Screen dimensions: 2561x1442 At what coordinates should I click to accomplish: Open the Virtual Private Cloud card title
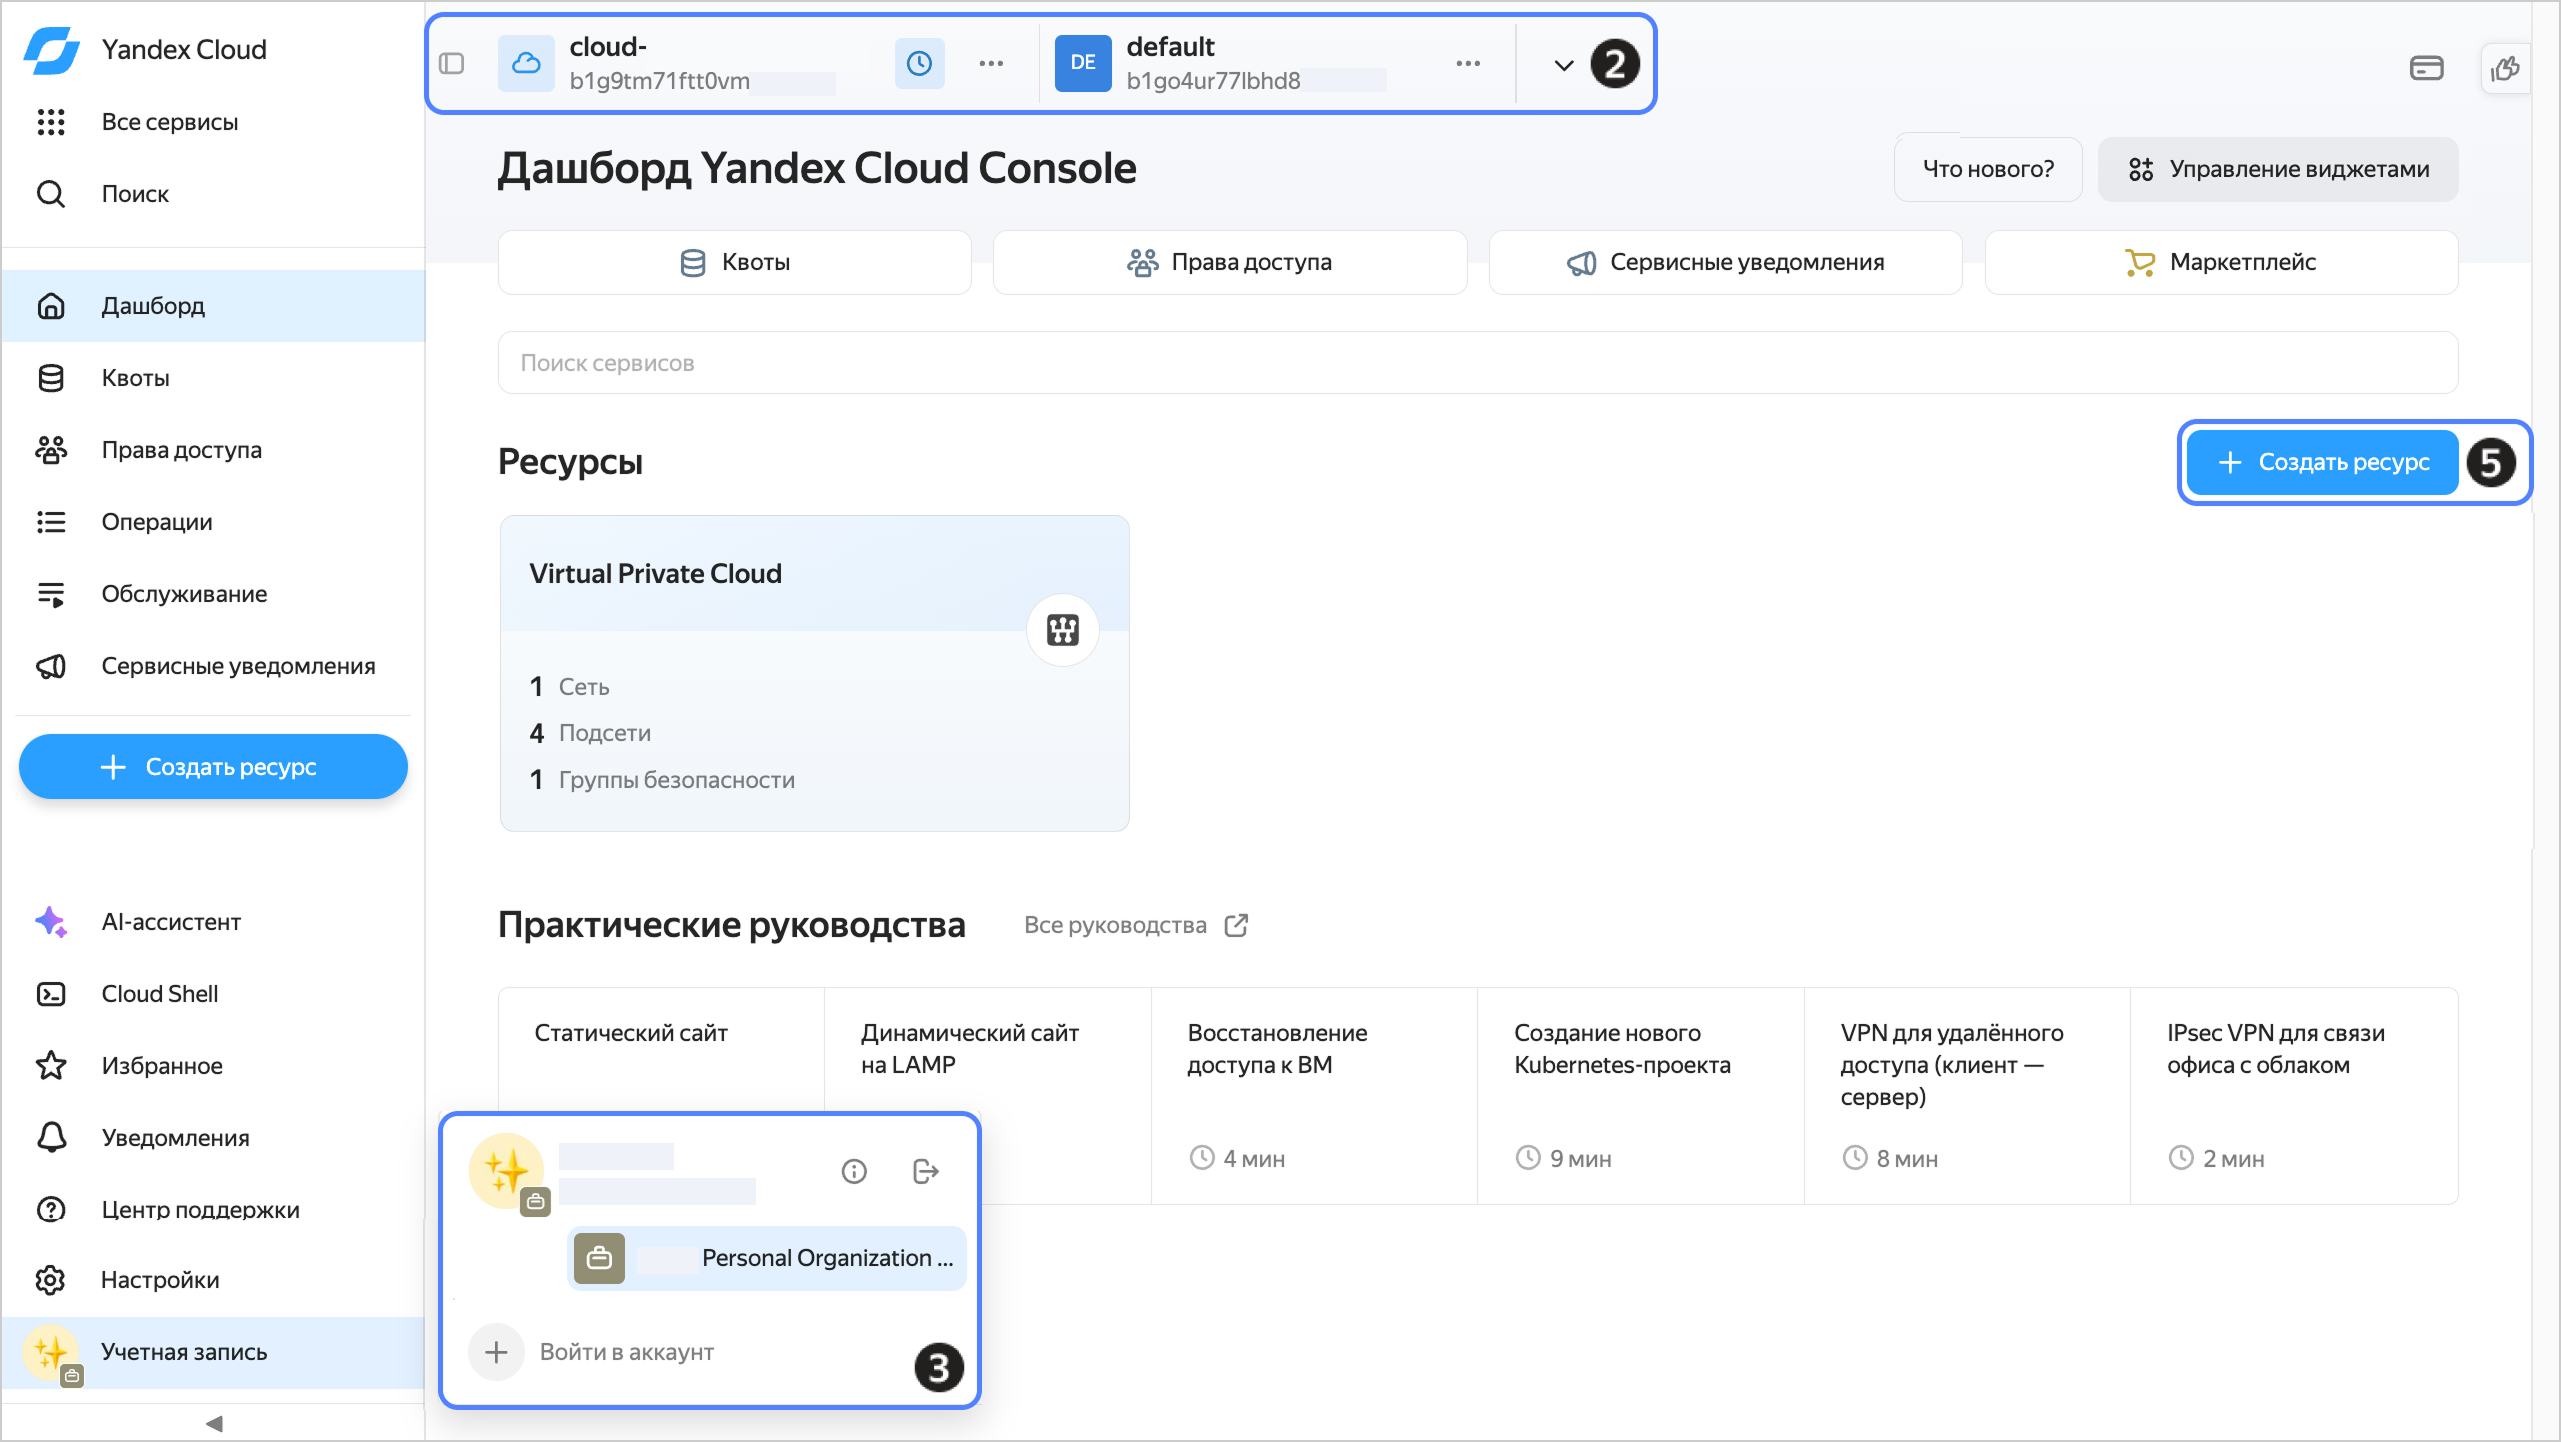pos(656,574)
